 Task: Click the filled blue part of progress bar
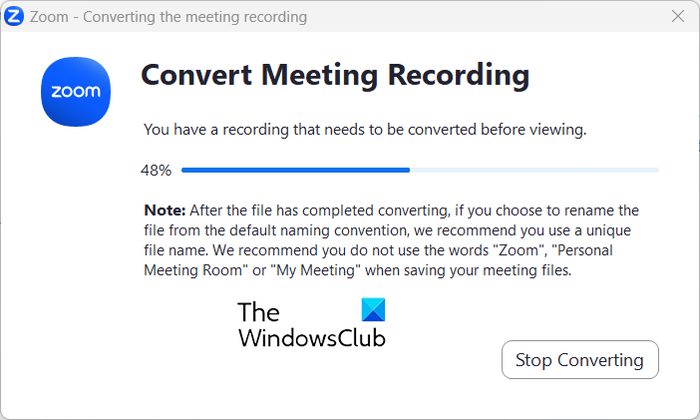[x=295, y=170]
